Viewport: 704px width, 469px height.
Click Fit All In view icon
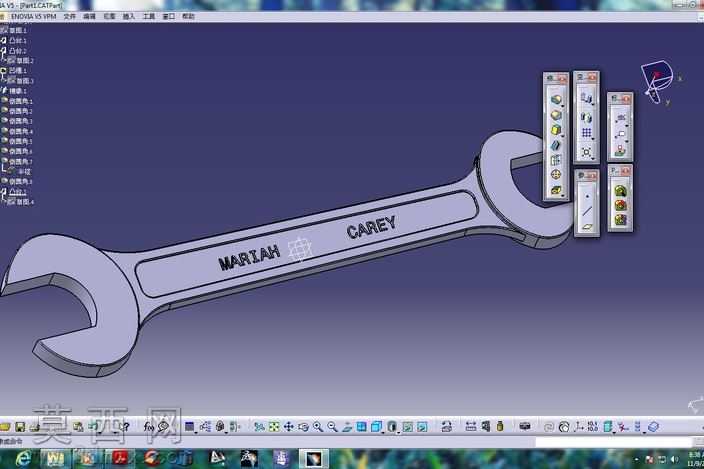(x=274, y=426)
